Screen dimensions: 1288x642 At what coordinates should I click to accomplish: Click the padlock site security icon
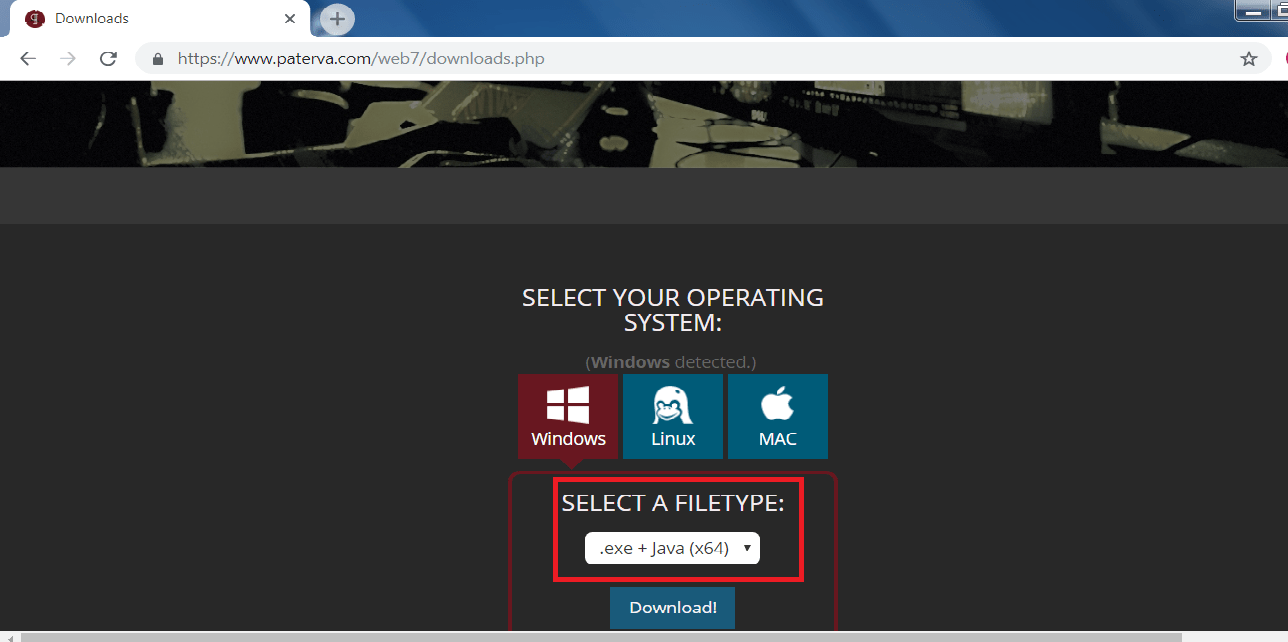coord(157,59)
